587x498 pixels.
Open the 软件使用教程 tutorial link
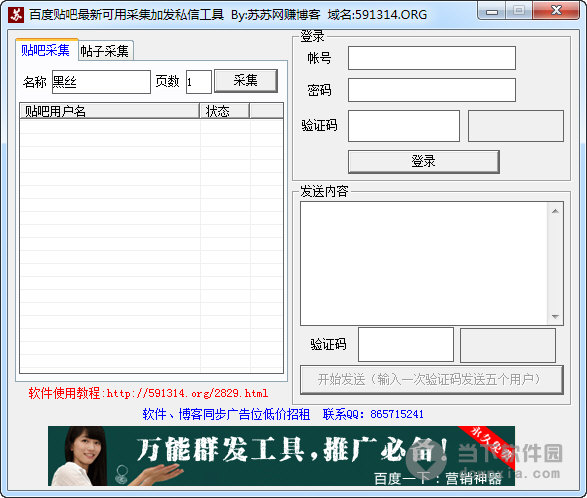(x=149, y=393)
